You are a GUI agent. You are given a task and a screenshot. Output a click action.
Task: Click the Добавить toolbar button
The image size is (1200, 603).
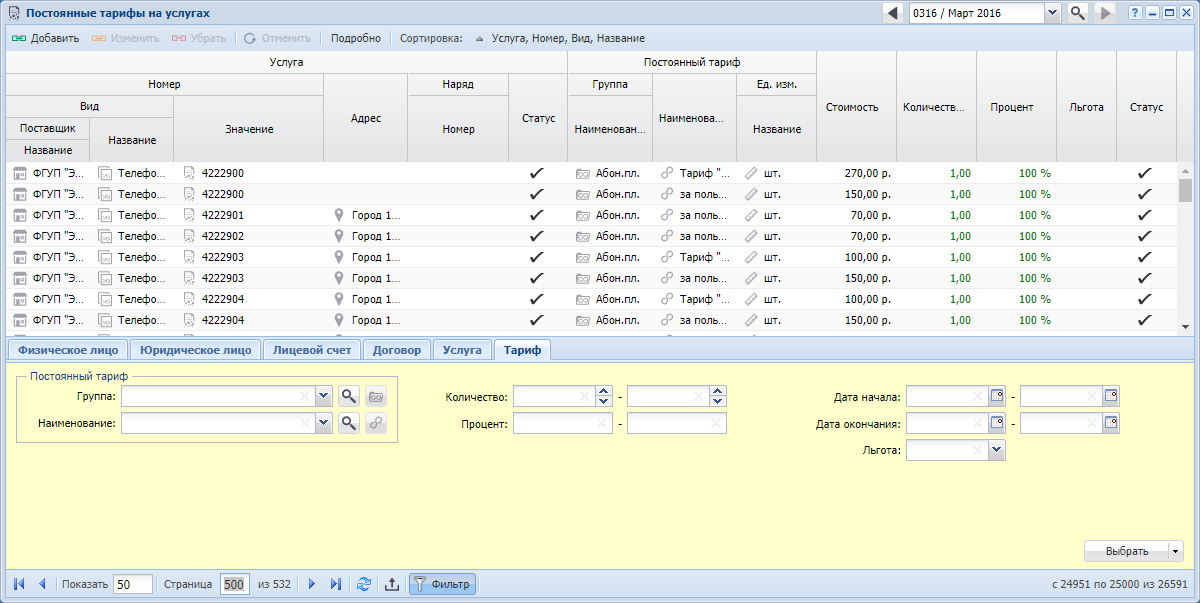46,38
